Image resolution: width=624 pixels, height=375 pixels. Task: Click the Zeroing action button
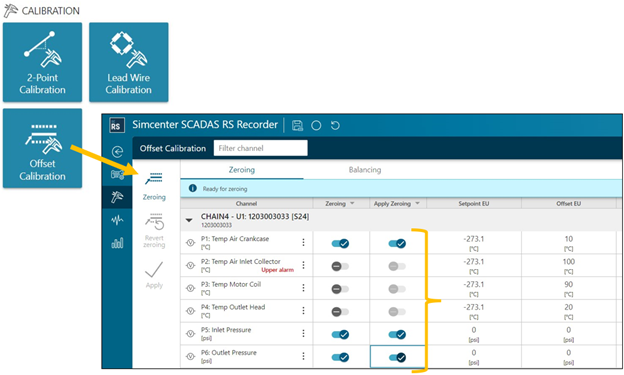[x=154, y=186]
